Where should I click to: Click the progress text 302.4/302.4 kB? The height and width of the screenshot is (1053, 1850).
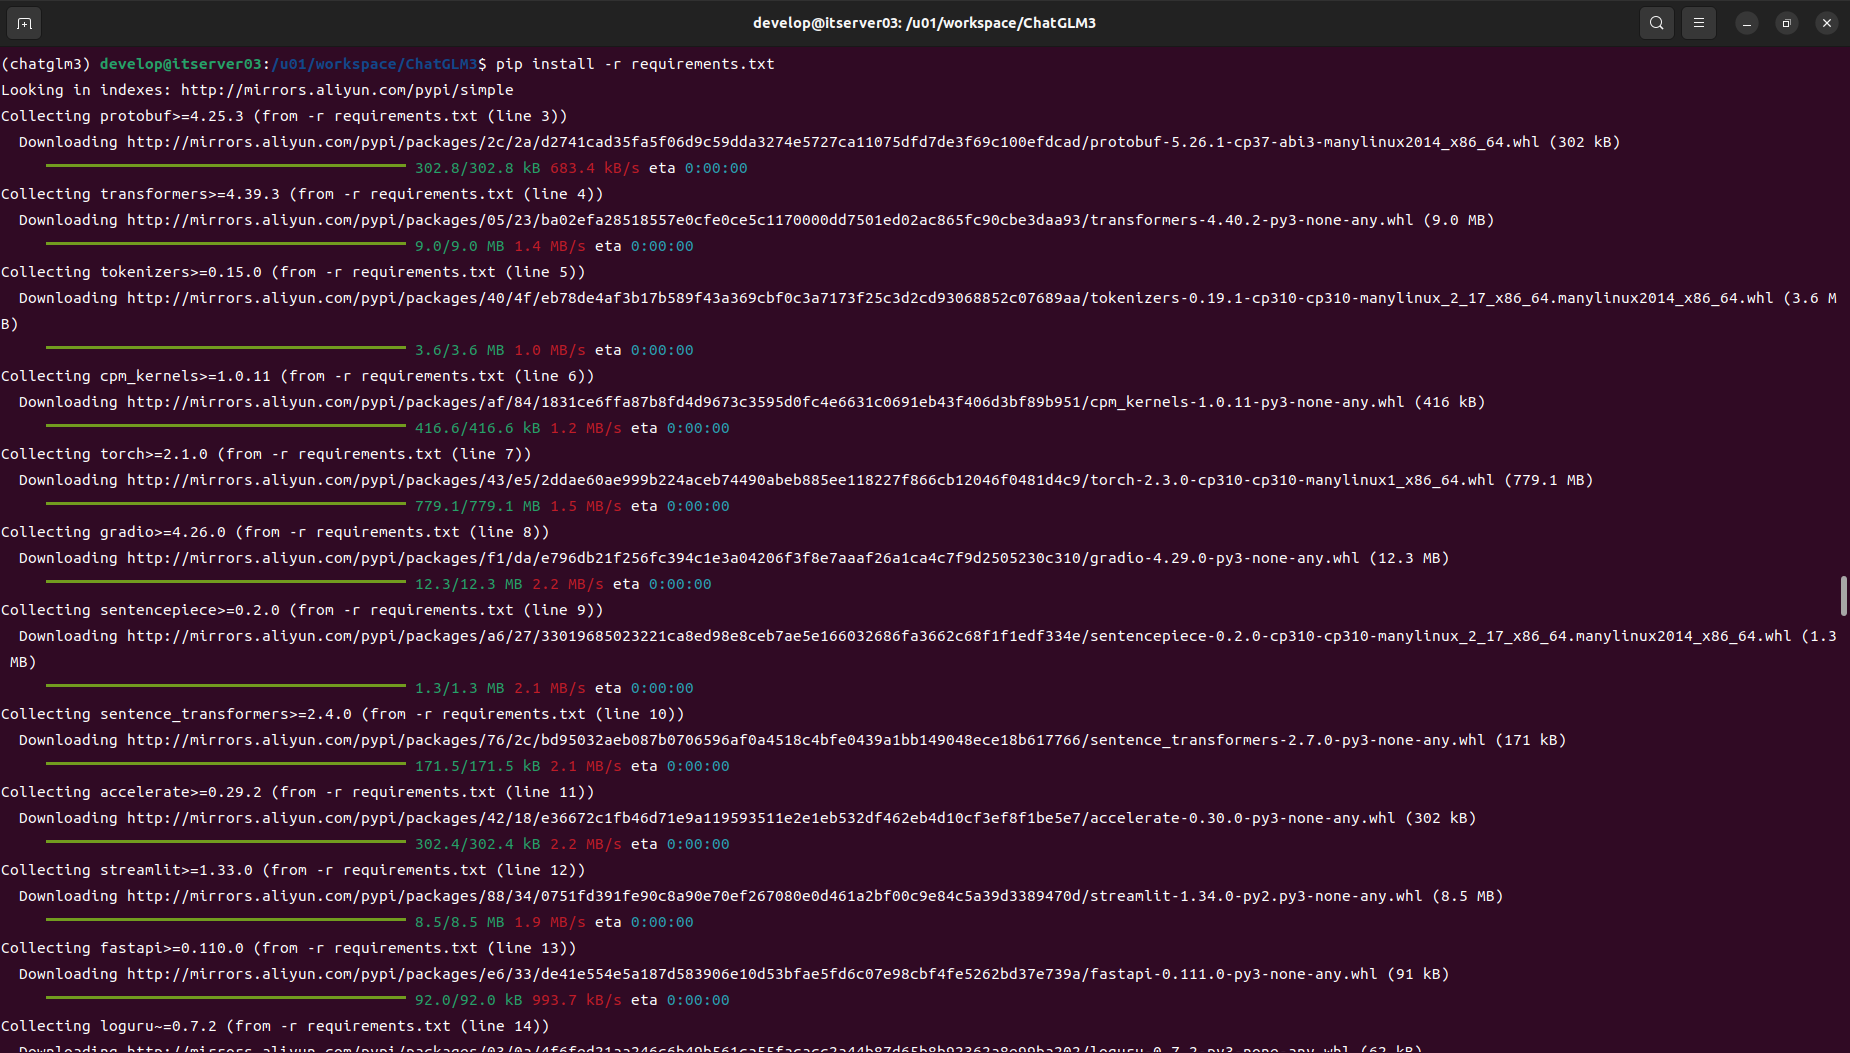(x=478, y=844)
